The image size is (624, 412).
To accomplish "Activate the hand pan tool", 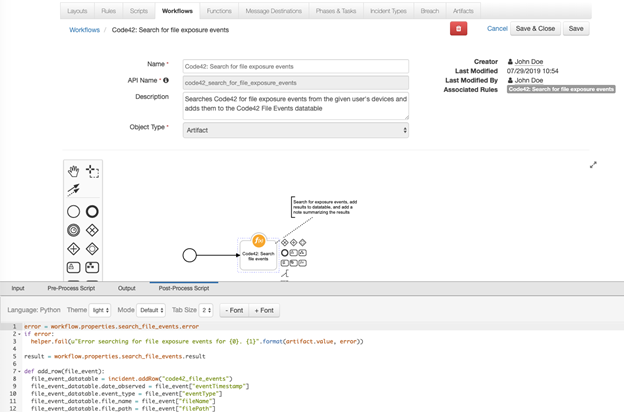I will (73, 172).
